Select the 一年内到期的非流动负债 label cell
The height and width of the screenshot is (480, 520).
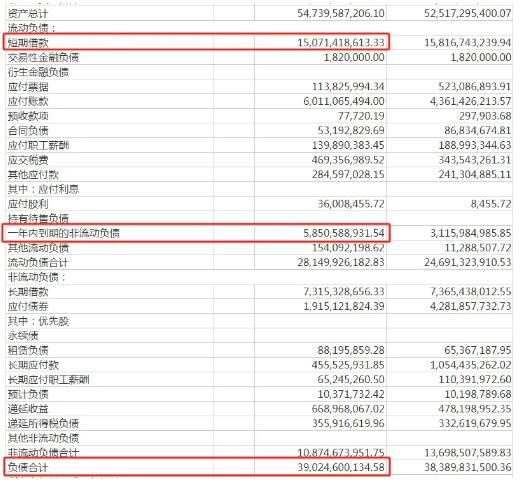pos(110,233)
